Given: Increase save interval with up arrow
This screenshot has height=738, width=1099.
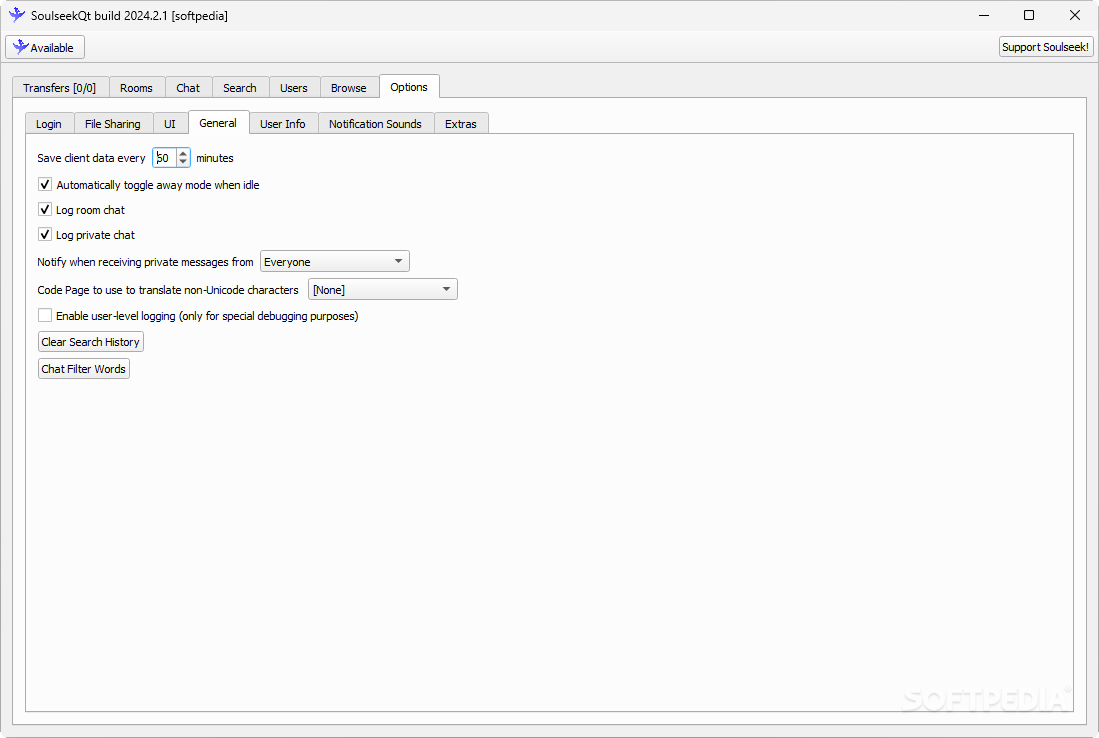Looking at the screenshot, I should (183, 153).
